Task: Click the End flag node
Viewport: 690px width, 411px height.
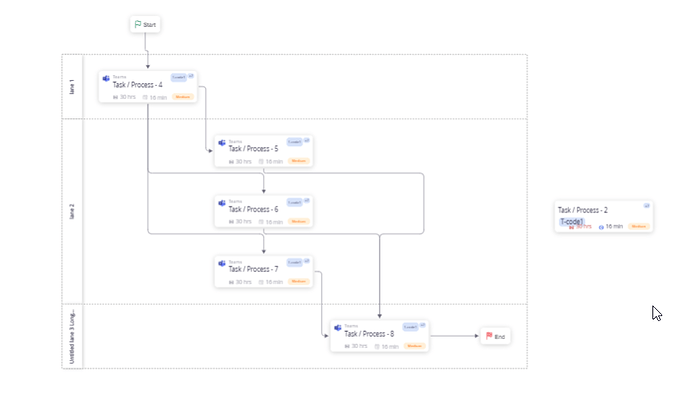Action: (494, 337)
